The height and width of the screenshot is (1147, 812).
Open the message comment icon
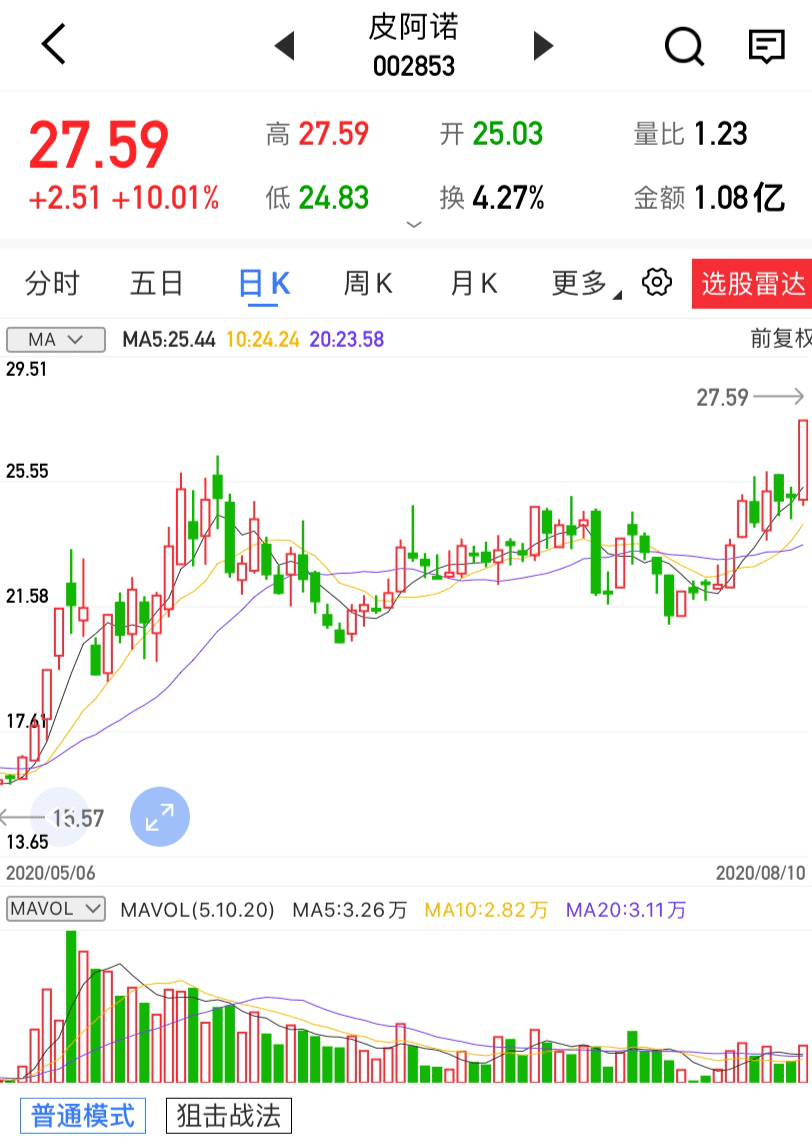766,46
